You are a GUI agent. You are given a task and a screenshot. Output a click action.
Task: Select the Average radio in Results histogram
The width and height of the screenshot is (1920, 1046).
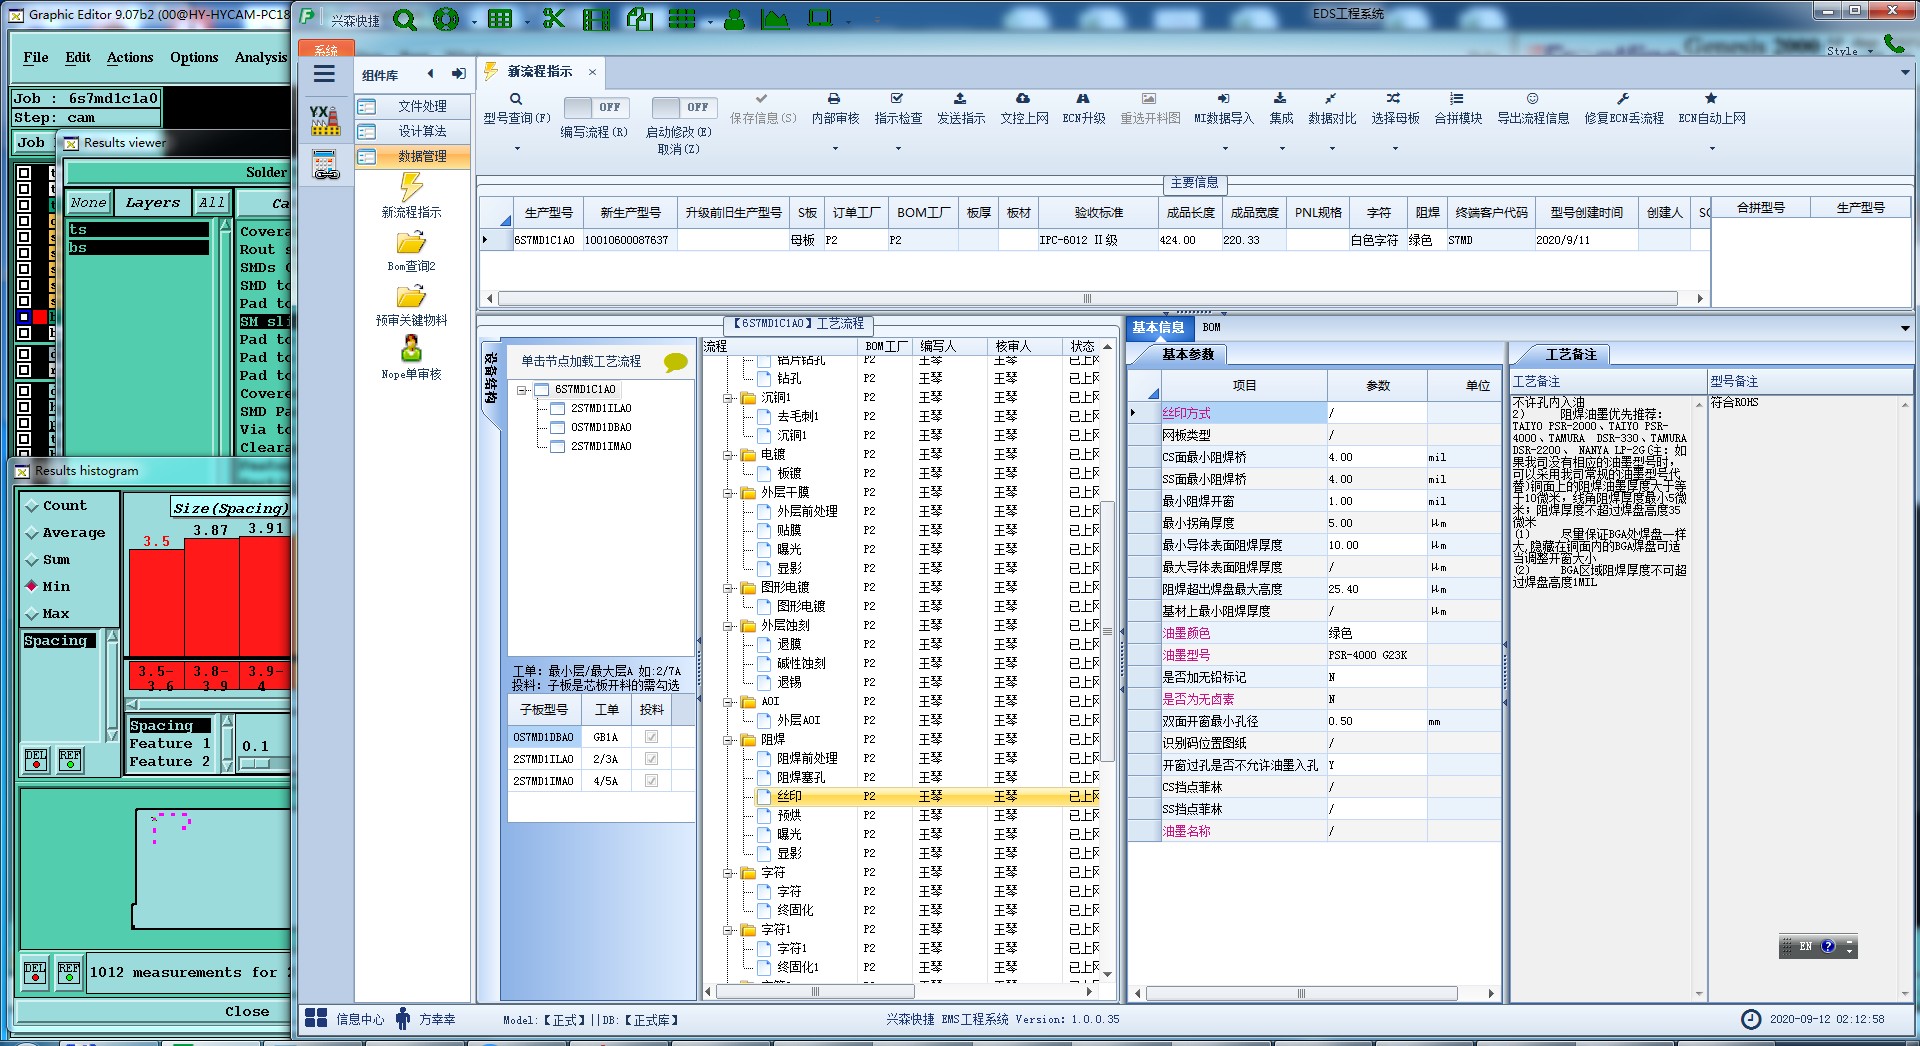click(x=33, y=533)
